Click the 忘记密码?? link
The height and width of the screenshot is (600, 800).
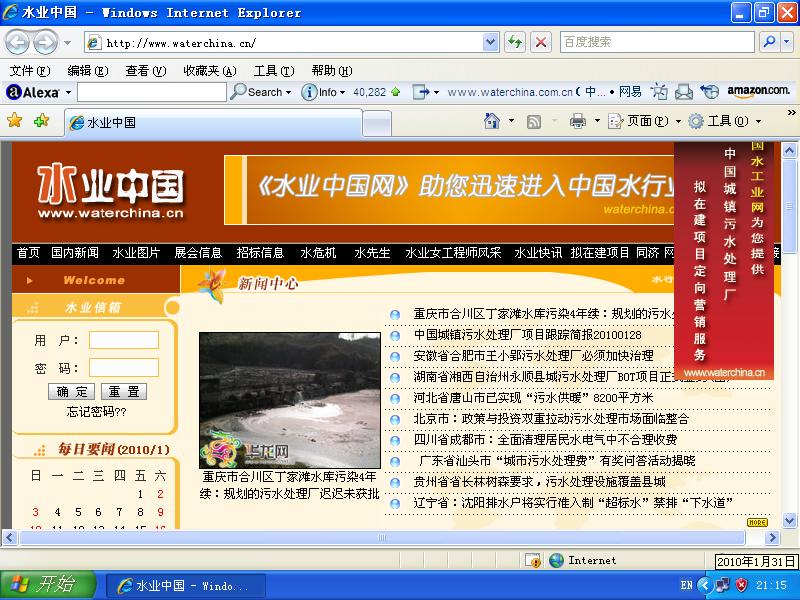click(96, 411)
